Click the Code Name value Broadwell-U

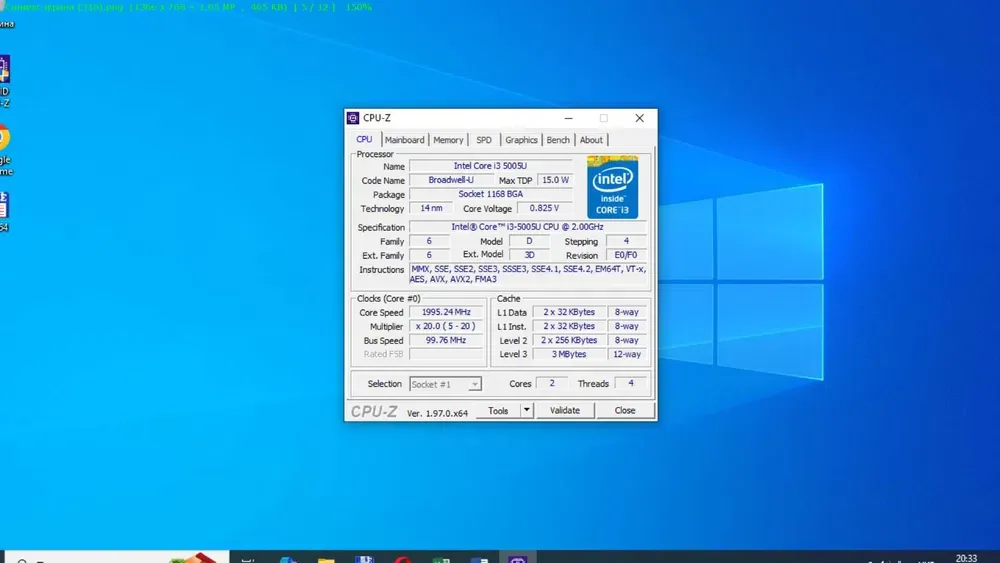point(451,180)
